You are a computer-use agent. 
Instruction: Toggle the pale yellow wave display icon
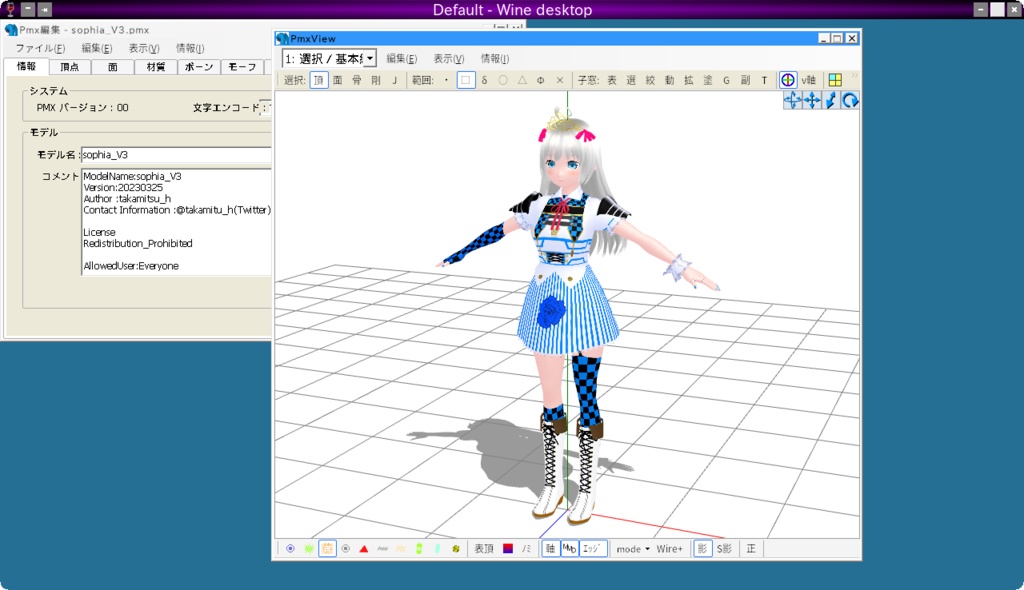(401, 549)
